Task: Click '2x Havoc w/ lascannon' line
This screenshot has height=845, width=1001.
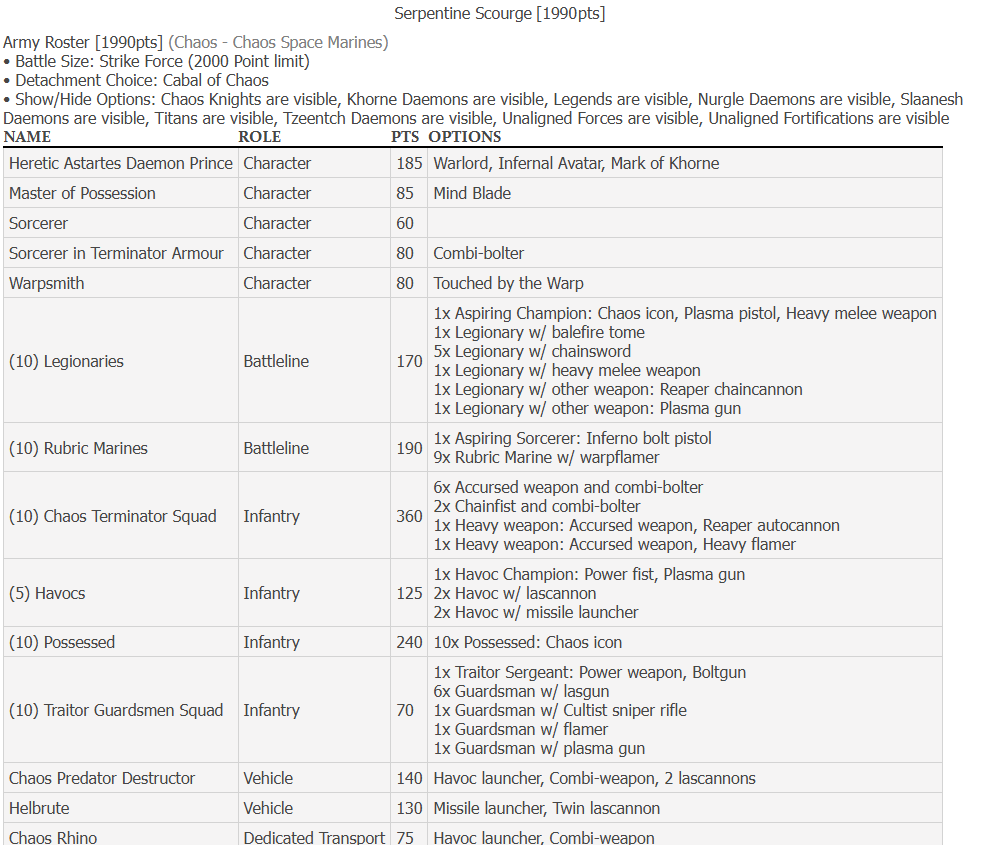Action: pyautogui.click(x=515, y=594)
